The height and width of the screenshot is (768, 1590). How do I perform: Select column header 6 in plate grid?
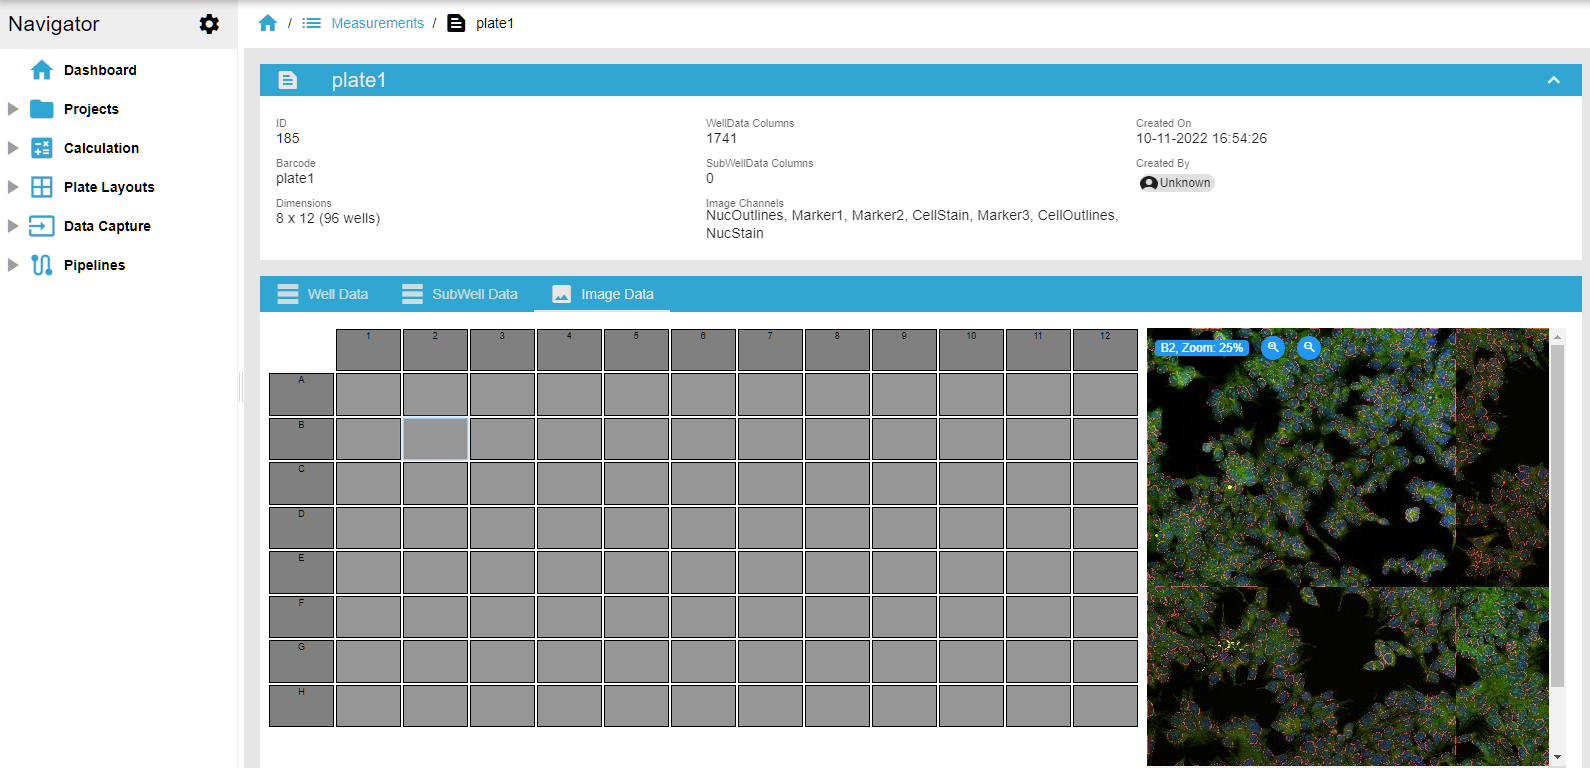[x=703, y=350]
